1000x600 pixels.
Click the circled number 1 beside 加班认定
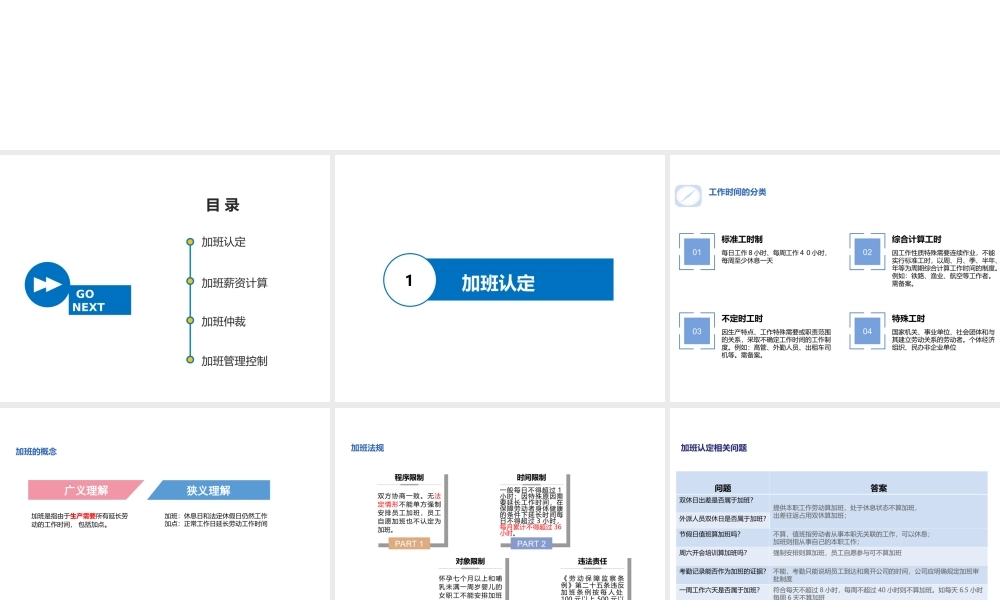(409, 281)
